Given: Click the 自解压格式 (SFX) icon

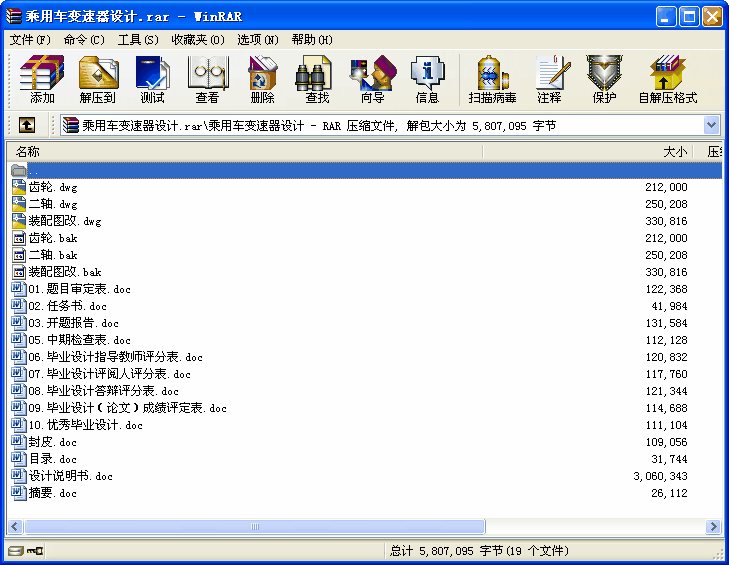Looking at the screenshot, I should [667, 80].
